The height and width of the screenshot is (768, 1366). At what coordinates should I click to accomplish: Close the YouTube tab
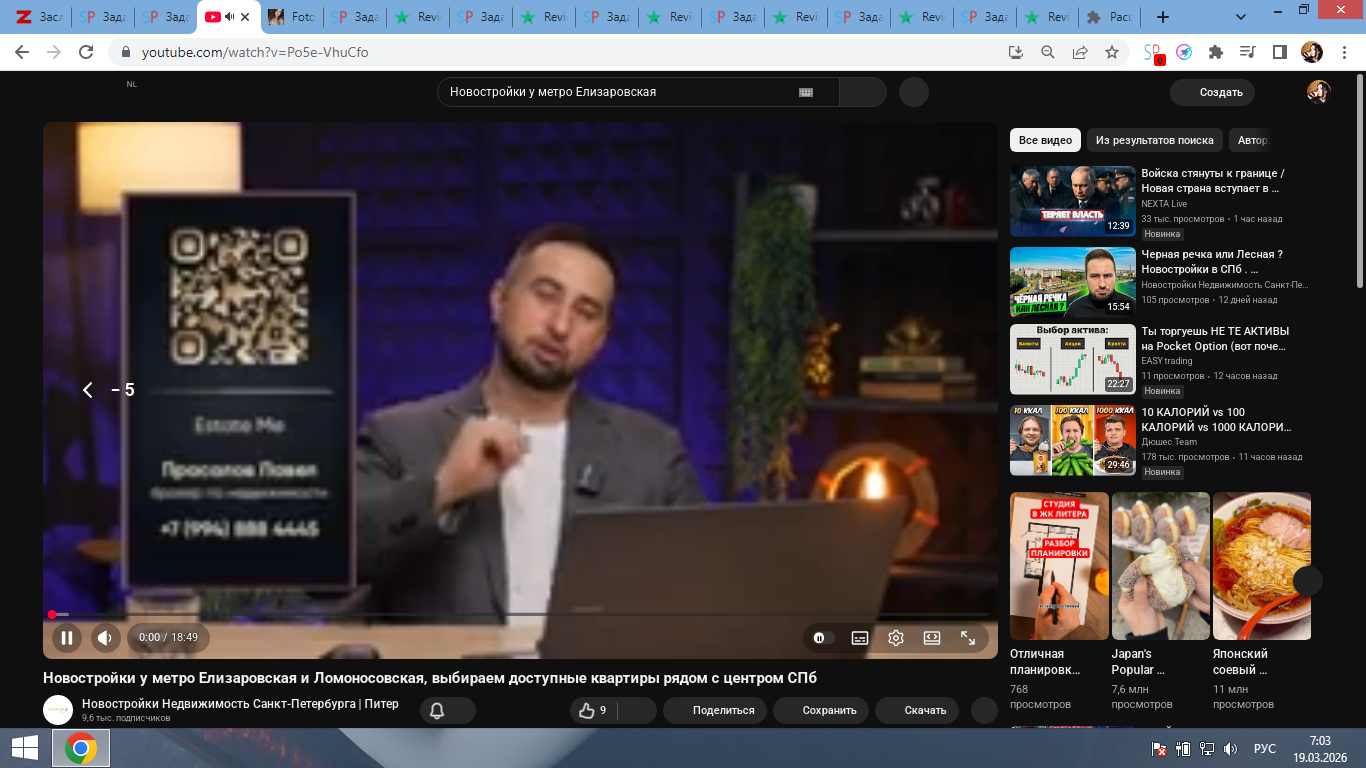pos(245,17)
